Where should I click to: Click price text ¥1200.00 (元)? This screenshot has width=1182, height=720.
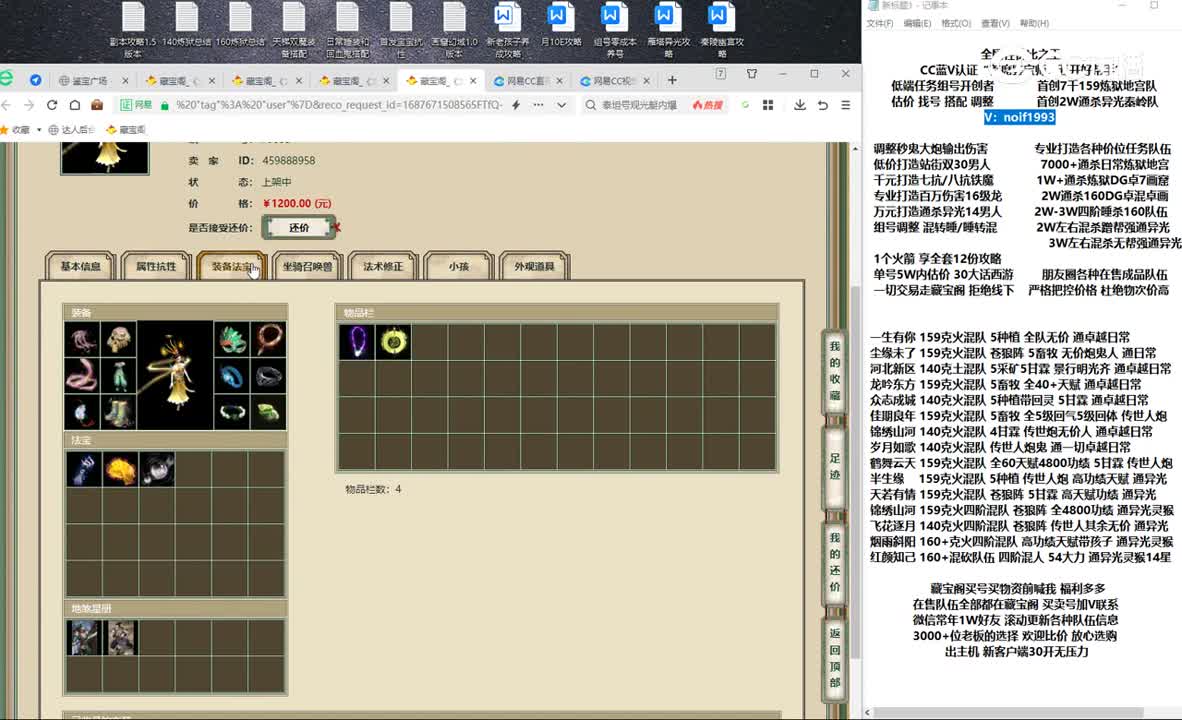pyautogui.click(x=297, y=204)
